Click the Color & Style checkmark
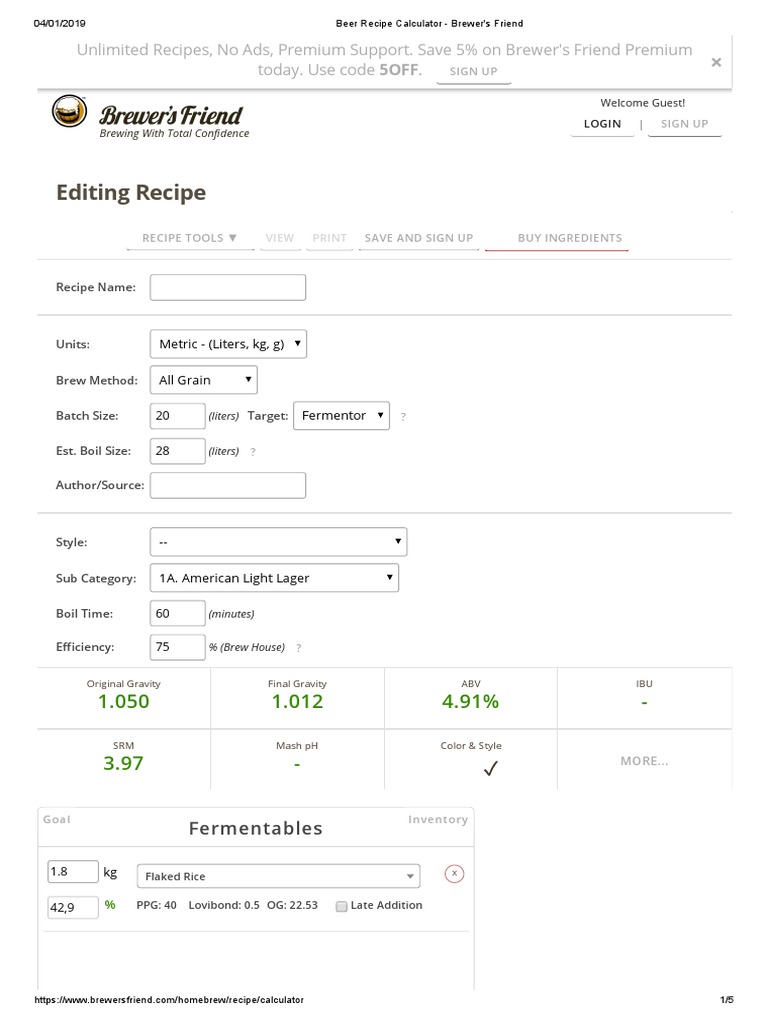Image resolution: width=768 pixels, height=1024 pixels. [490, 768]
